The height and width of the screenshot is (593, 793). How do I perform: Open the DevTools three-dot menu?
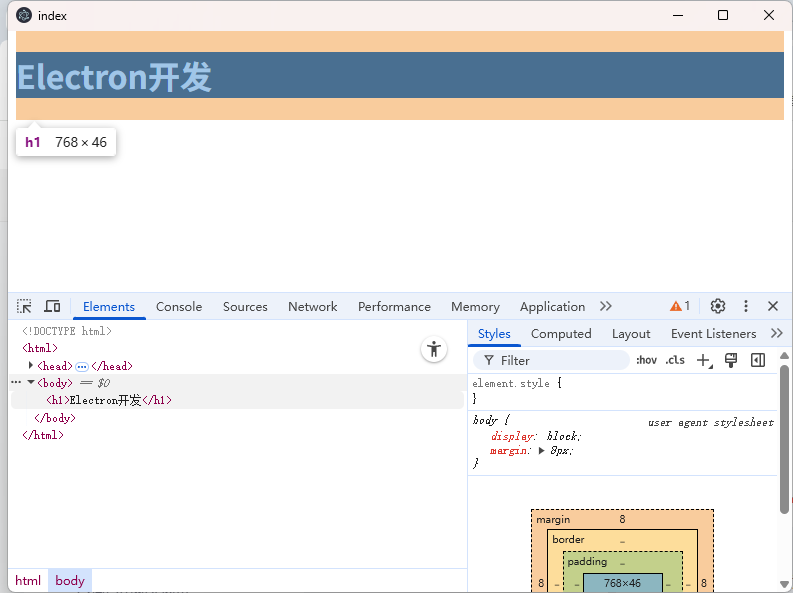(745, 306)
